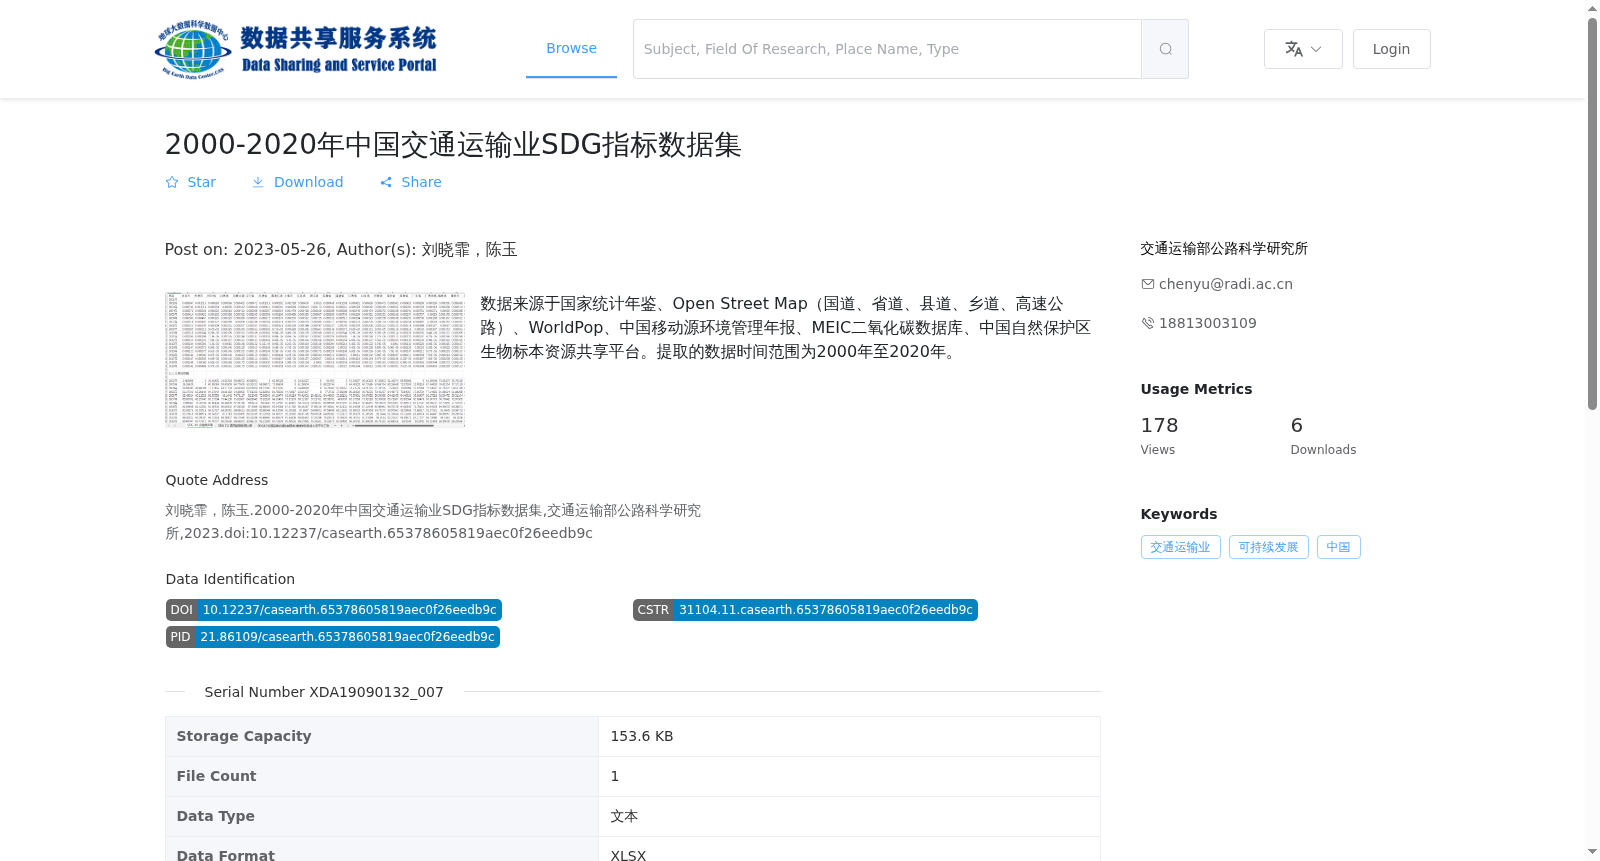Viewport: 1600px width, 861px height.
Task: Click the scrollbar up arrow
Action: 1592,8
